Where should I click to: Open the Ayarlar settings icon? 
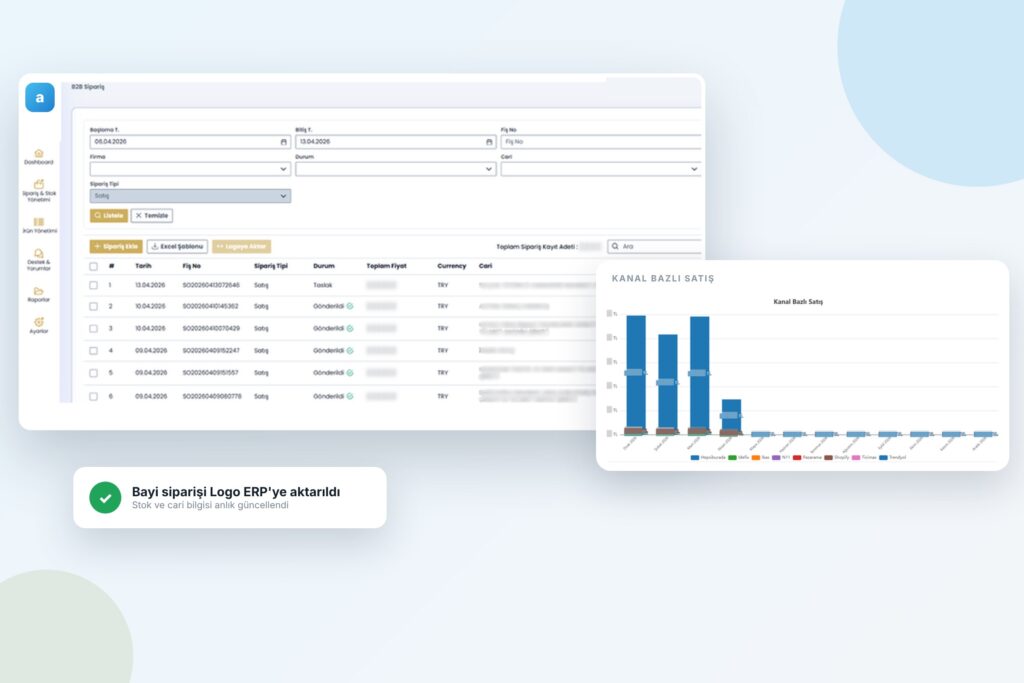39,322
